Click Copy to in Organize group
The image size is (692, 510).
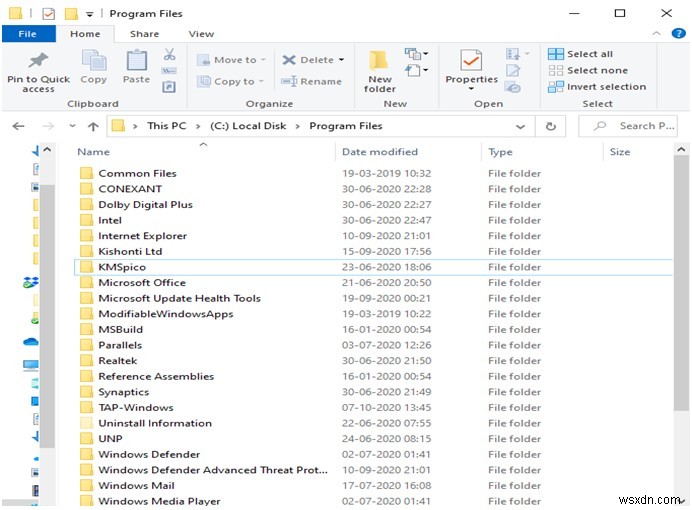tap(230, 82)
